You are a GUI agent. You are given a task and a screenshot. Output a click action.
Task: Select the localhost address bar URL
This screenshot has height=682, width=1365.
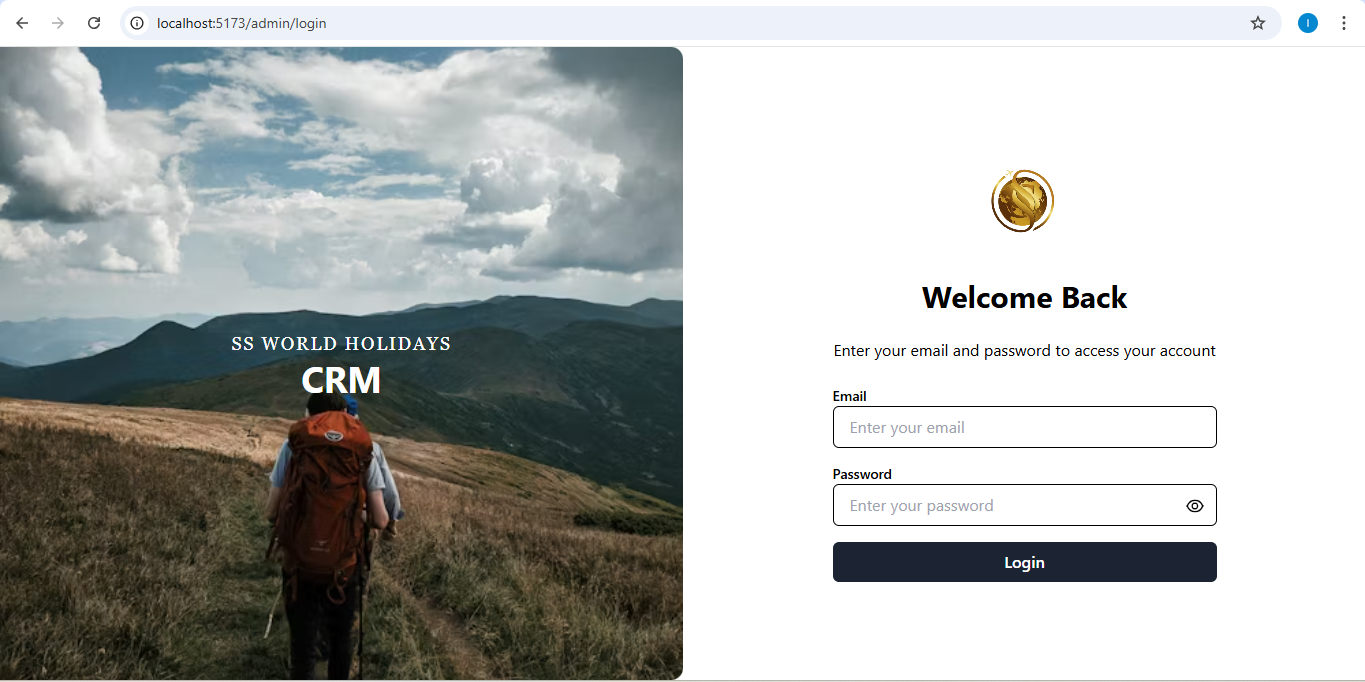pos(241,23)
